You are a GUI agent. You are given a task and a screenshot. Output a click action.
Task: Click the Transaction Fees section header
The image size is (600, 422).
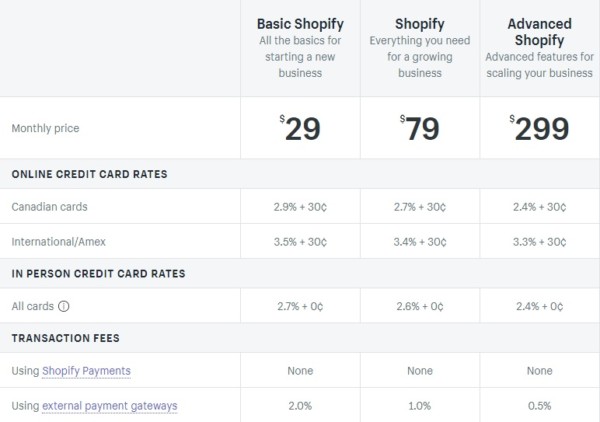click(64, 339)
